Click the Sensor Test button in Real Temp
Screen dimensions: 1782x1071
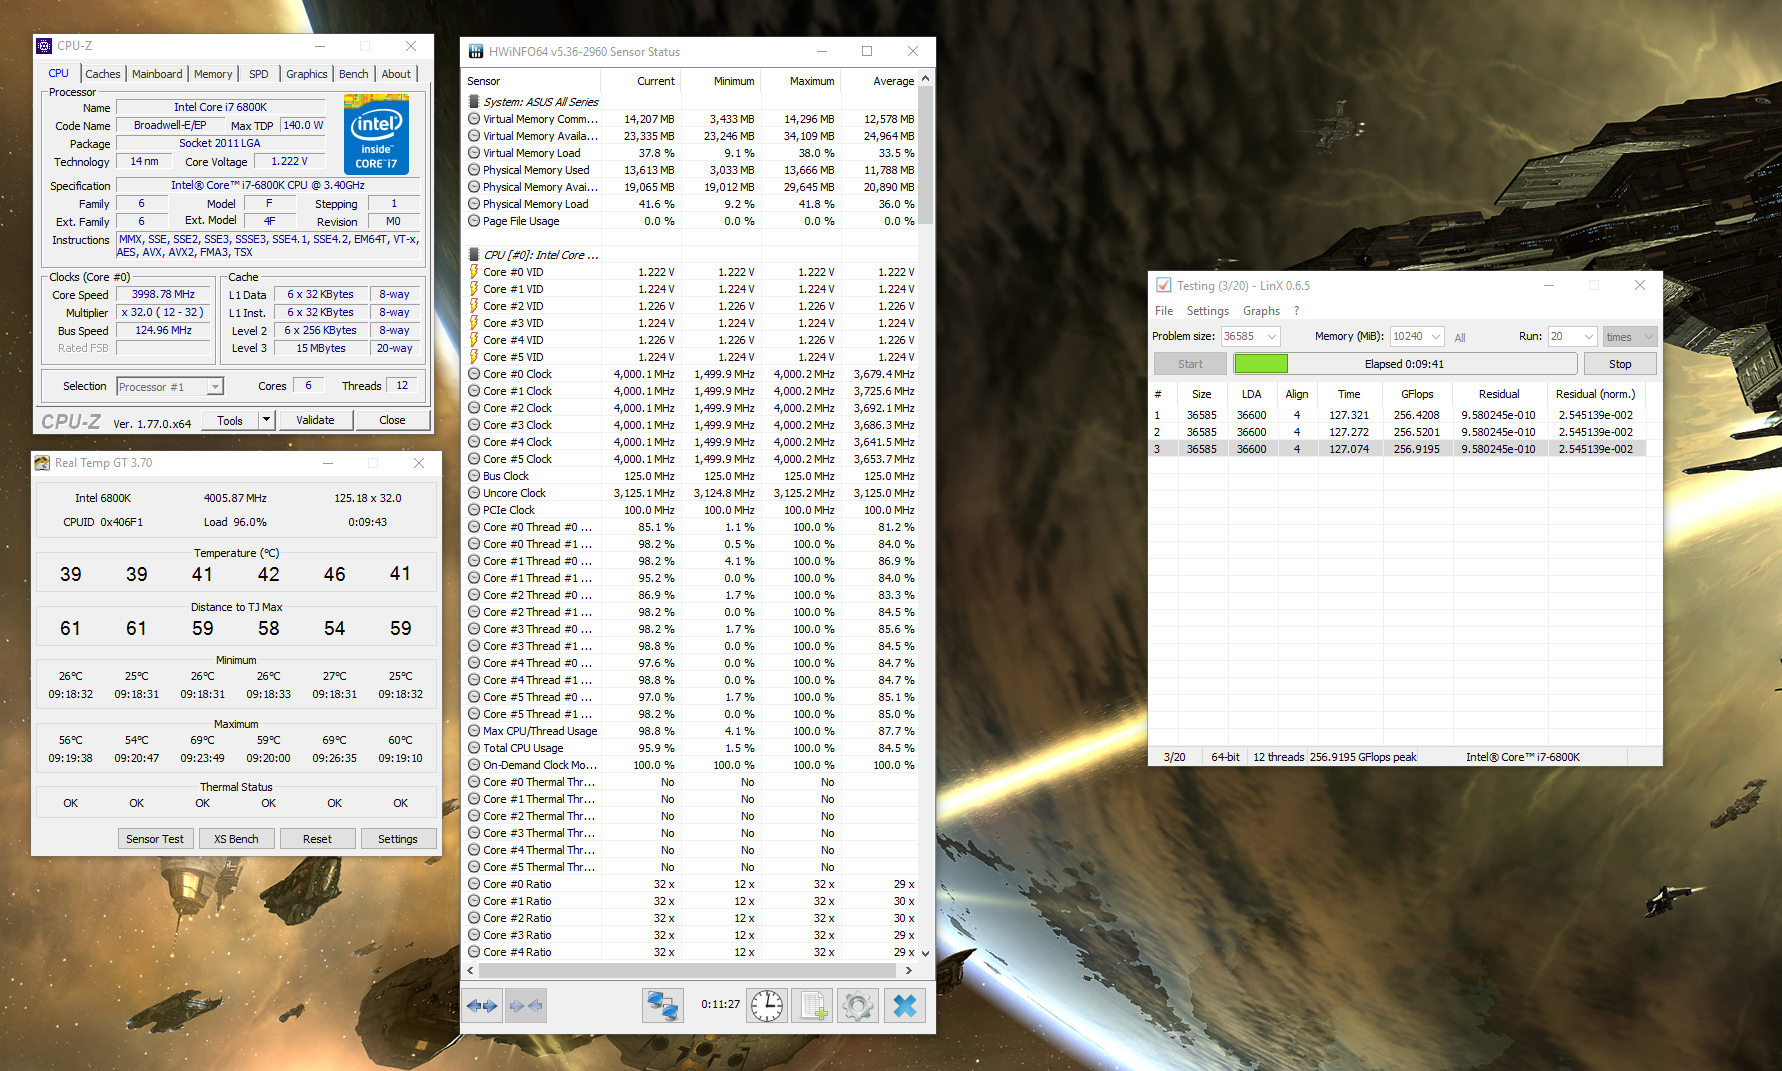point(155,839)
